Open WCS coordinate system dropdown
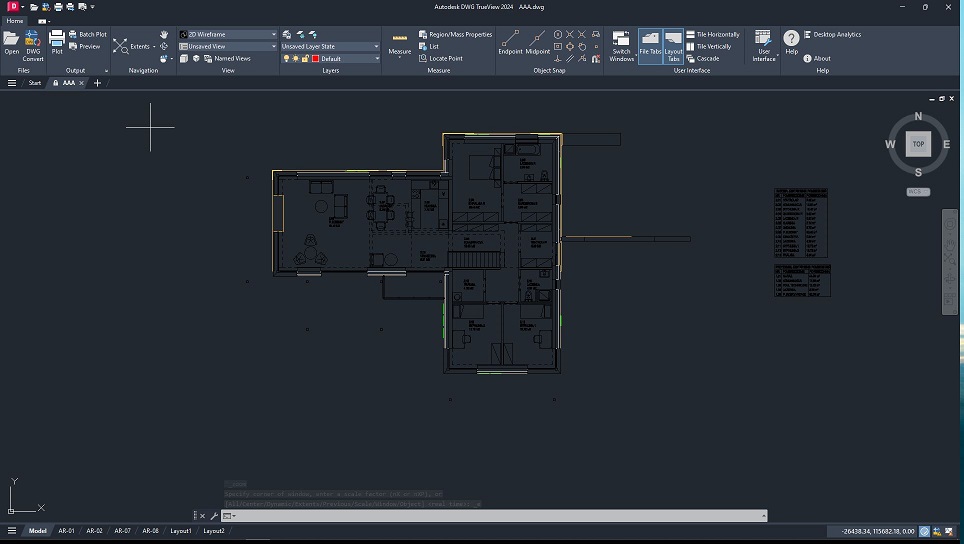Viewport: 964px width, 544px height. [x=918, y=192]
